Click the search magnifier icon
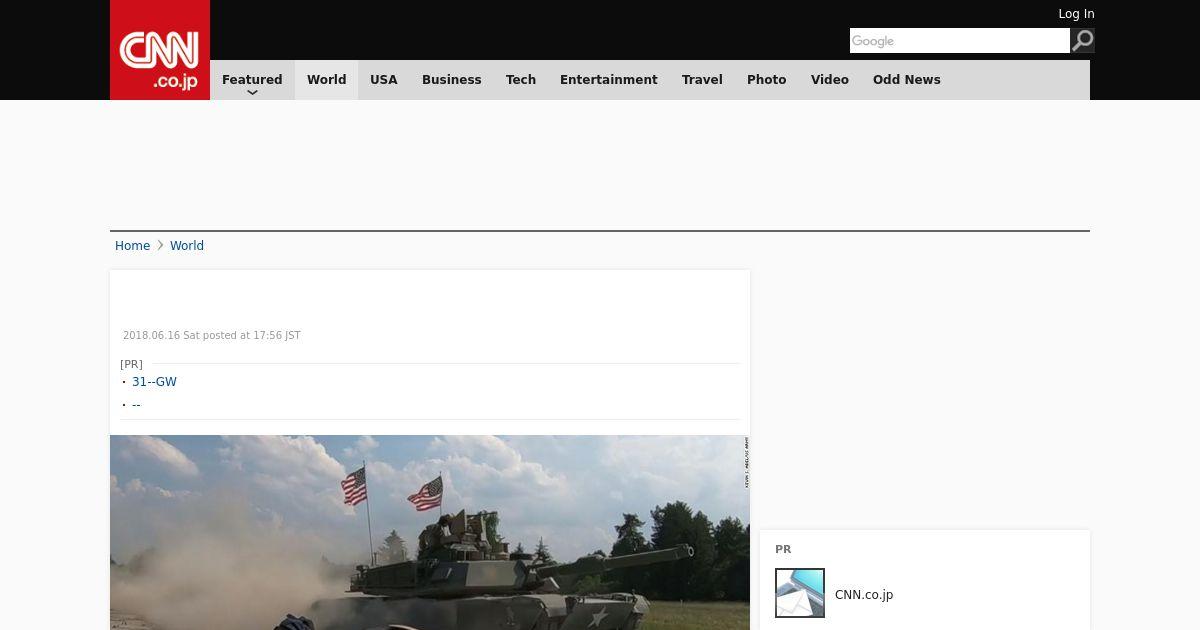 coord(1082,40)
